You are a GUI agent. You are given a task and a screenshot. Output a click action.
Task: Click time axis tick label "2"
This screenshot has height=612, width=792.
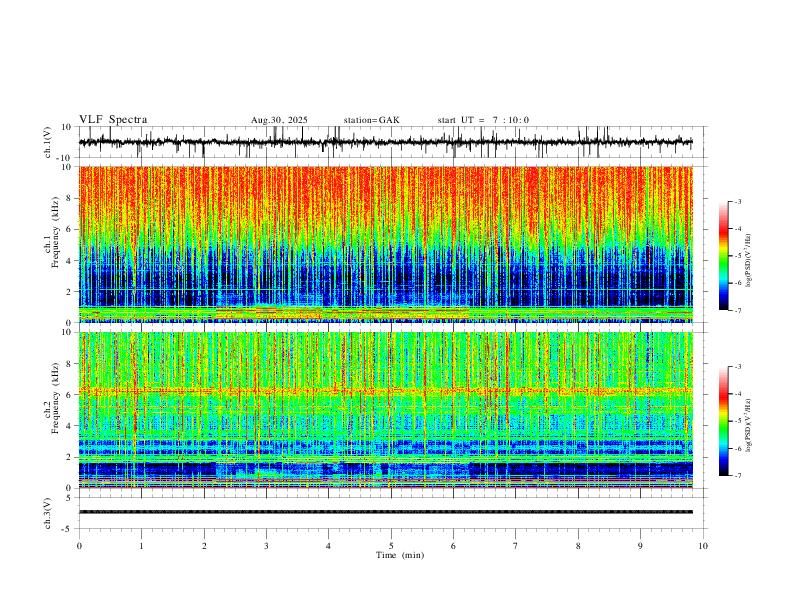tap(204, 546)
